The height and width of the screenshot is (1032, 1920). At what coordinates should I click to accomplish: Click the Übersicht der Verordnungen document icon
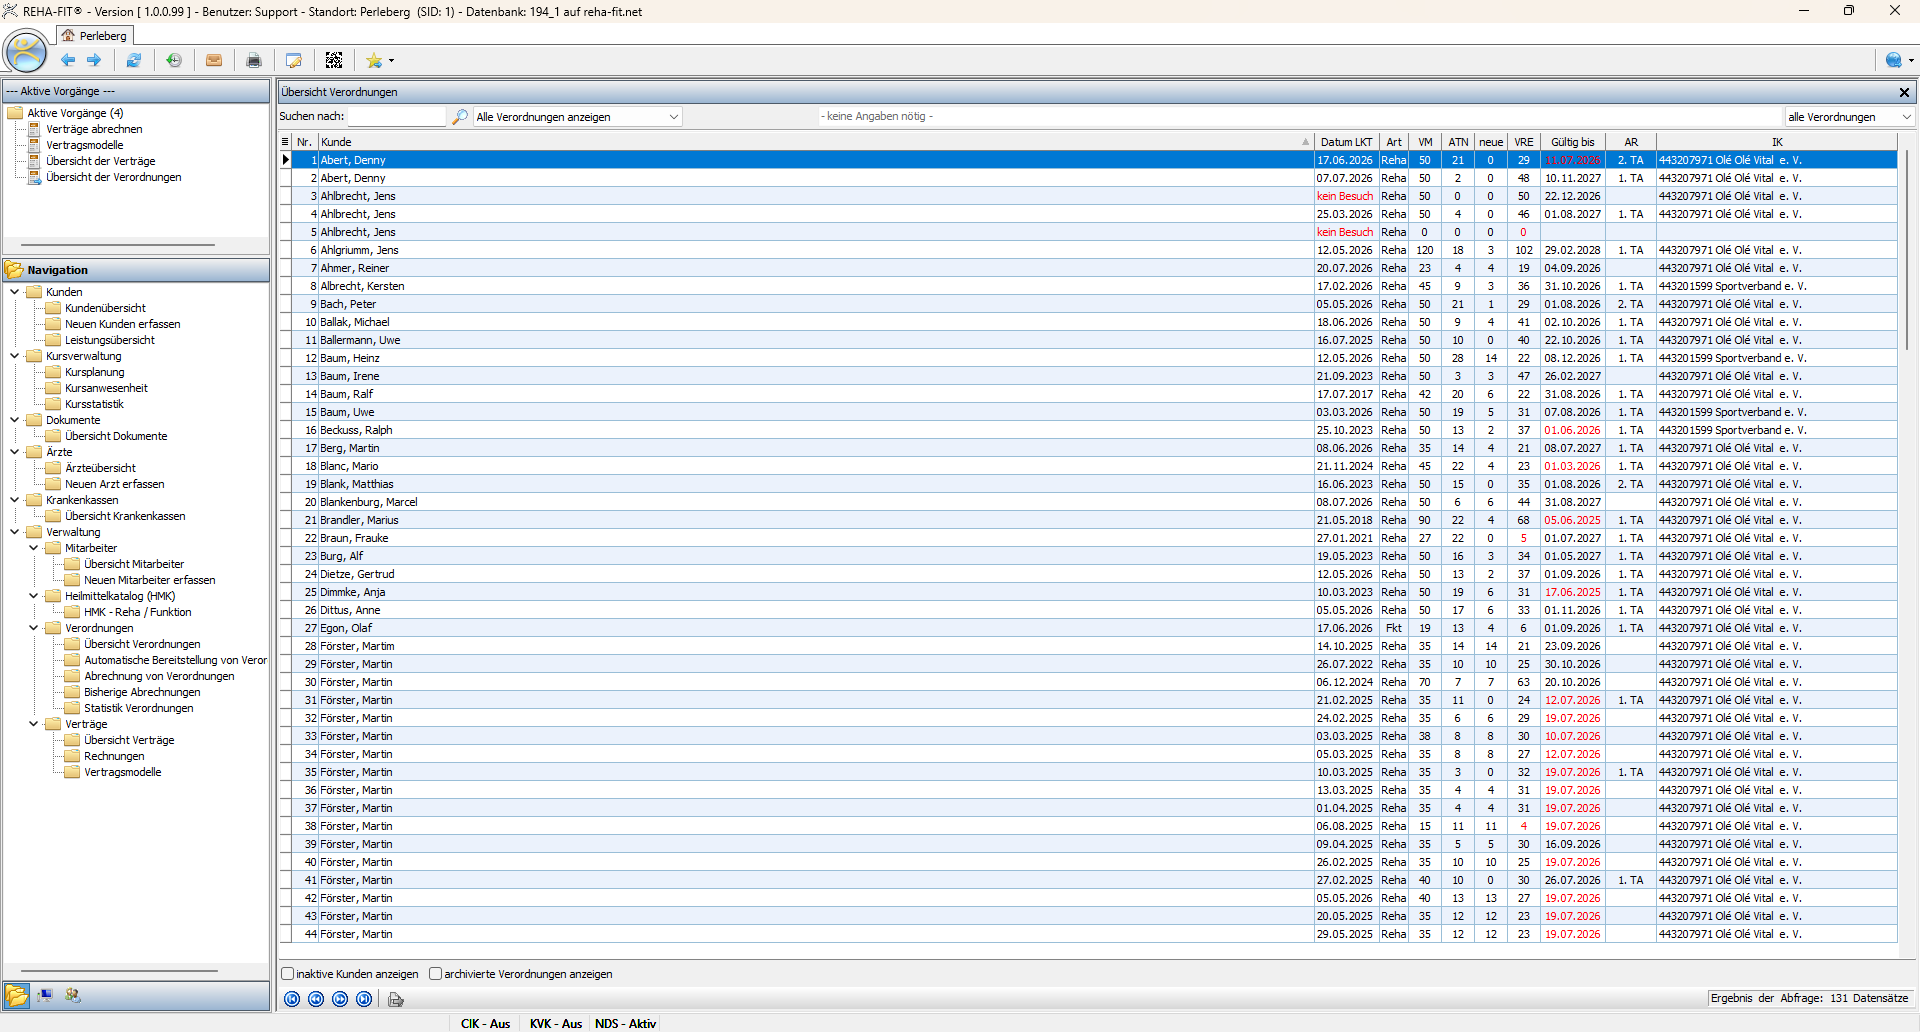click(35, 177)
